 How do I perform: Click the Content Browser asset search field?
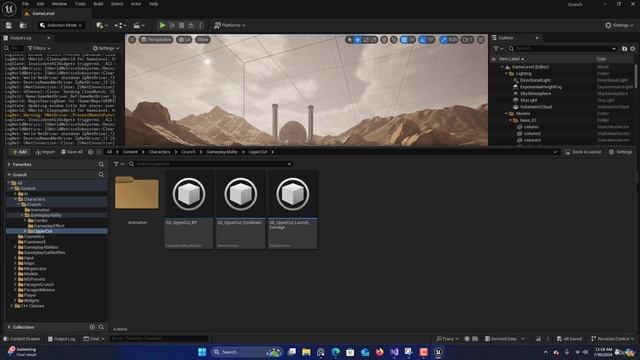[210, 164]
